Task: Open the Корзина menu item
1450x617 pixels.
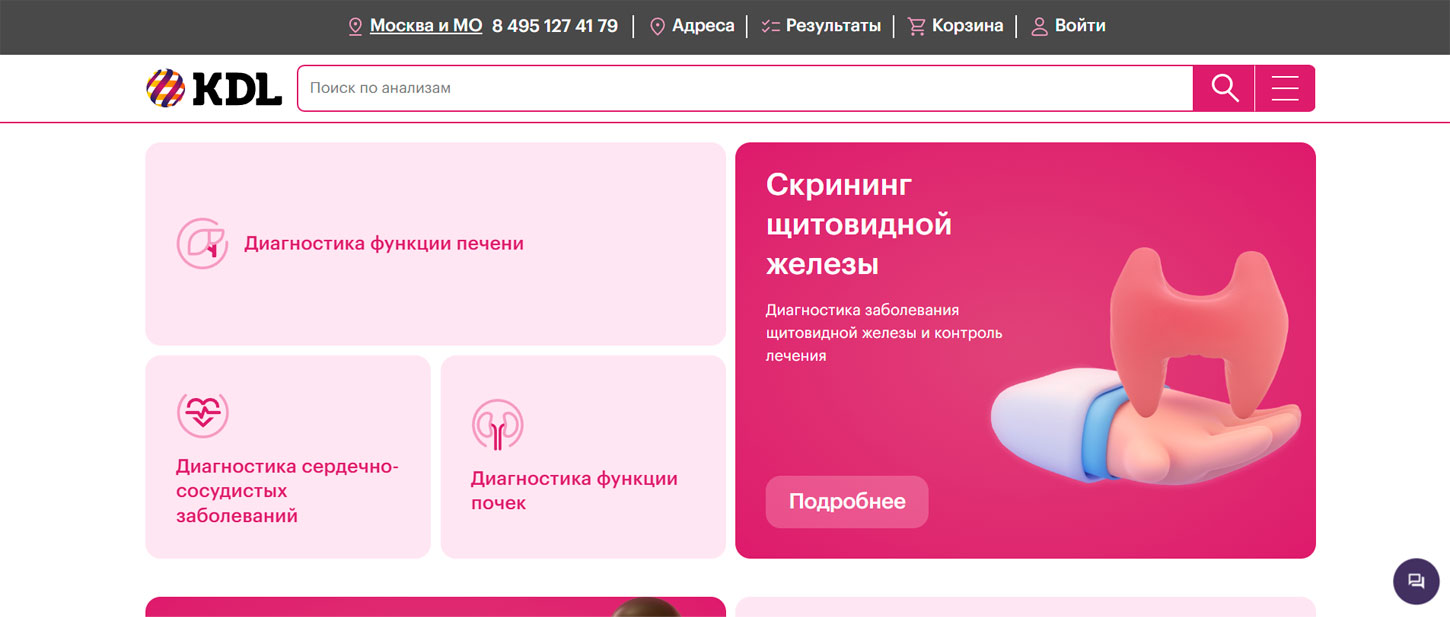Action: coord(967,26)
